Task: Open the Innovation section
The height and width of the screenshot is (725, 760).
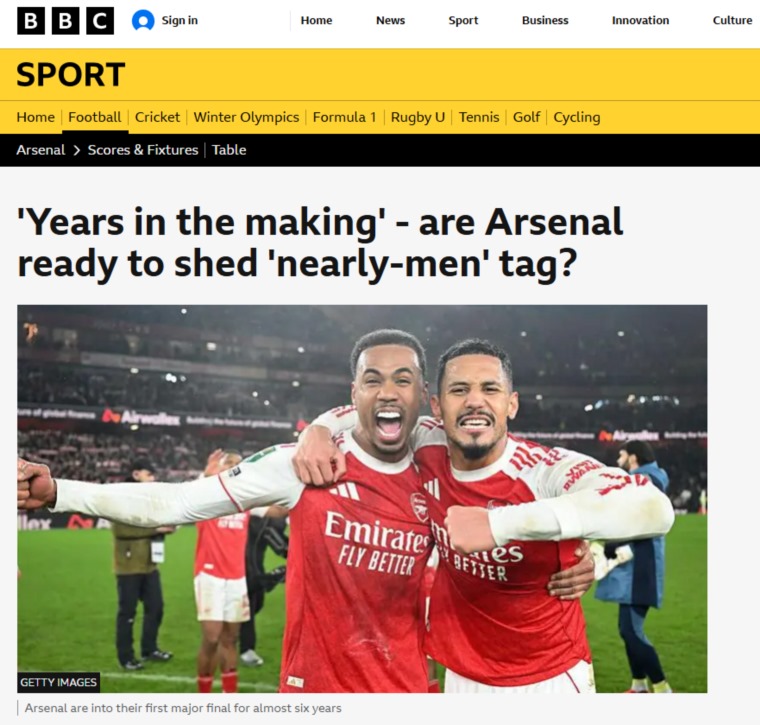Action: point(640,20)
